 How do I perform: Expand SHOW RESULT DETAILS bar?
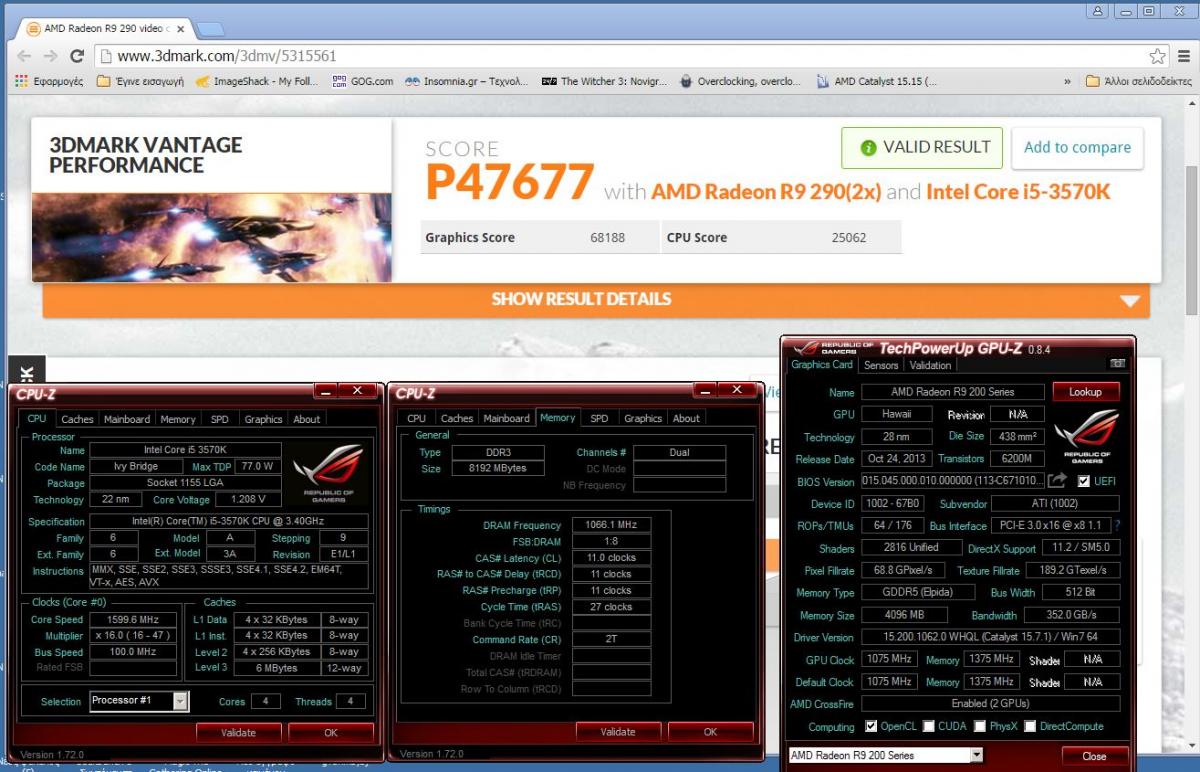pos(596,299)
